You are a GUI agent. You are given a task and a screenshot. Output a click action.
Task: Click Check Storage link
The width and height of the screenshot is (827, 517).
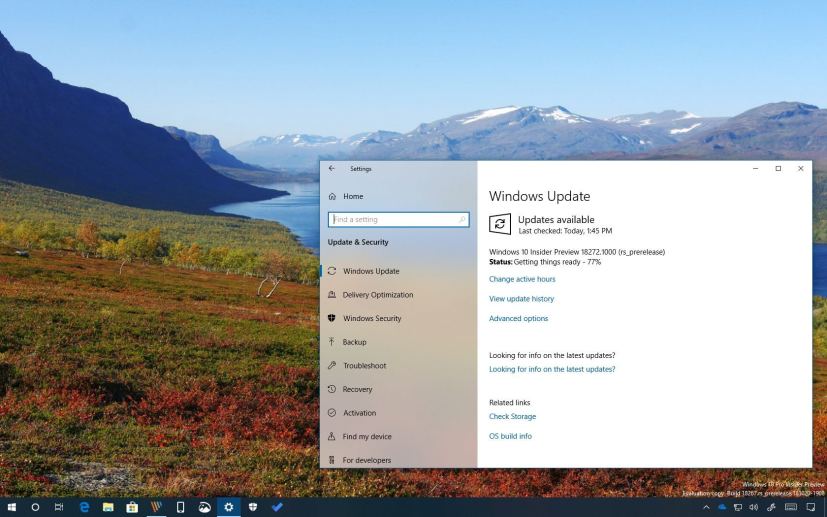[x=513, y=416]
